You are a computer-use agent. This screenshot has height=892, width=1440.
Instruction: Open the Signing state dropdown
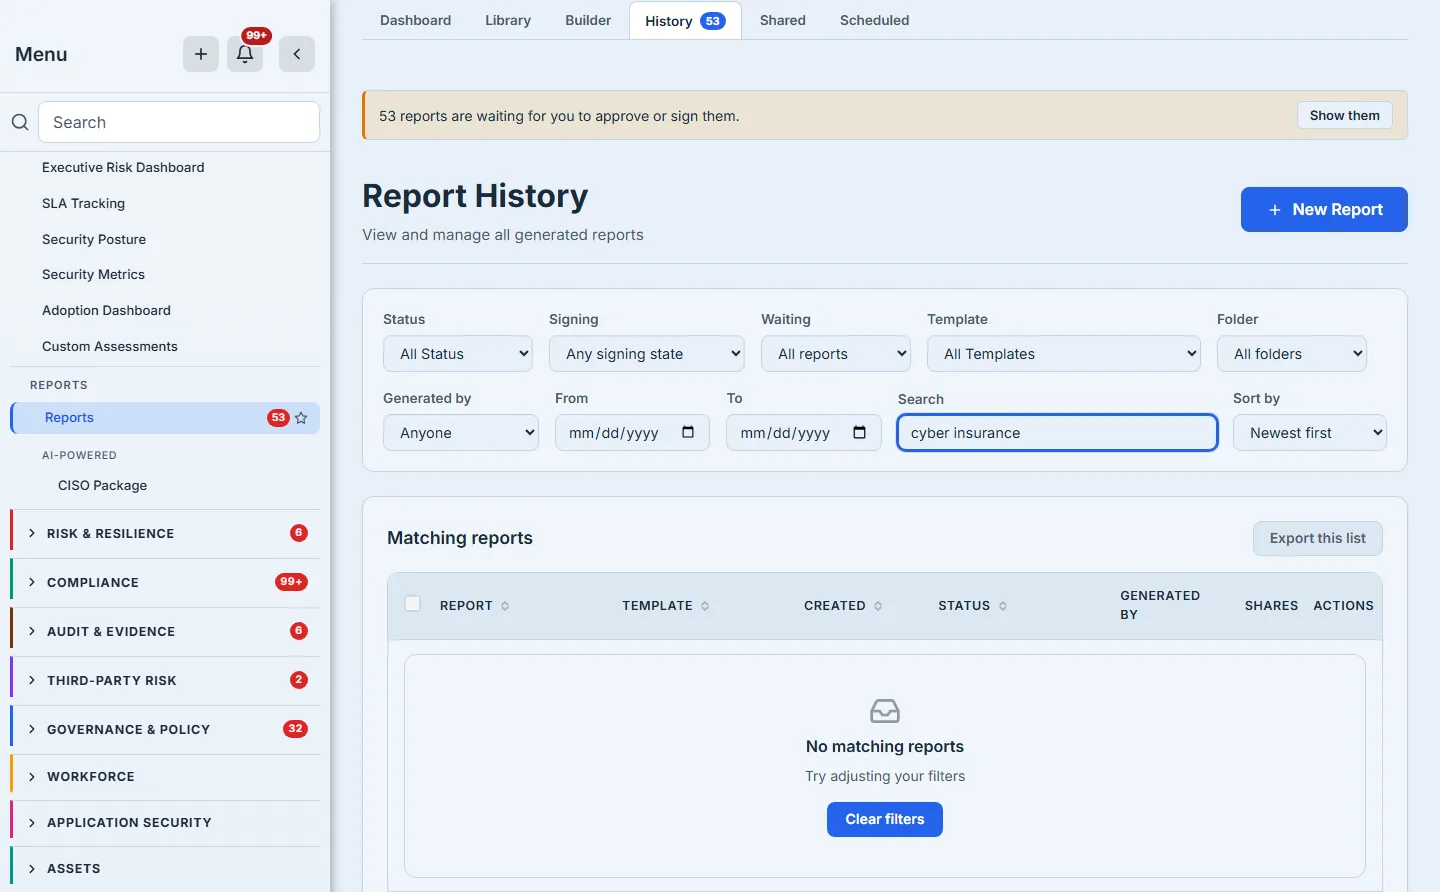[x=647, y=354]
